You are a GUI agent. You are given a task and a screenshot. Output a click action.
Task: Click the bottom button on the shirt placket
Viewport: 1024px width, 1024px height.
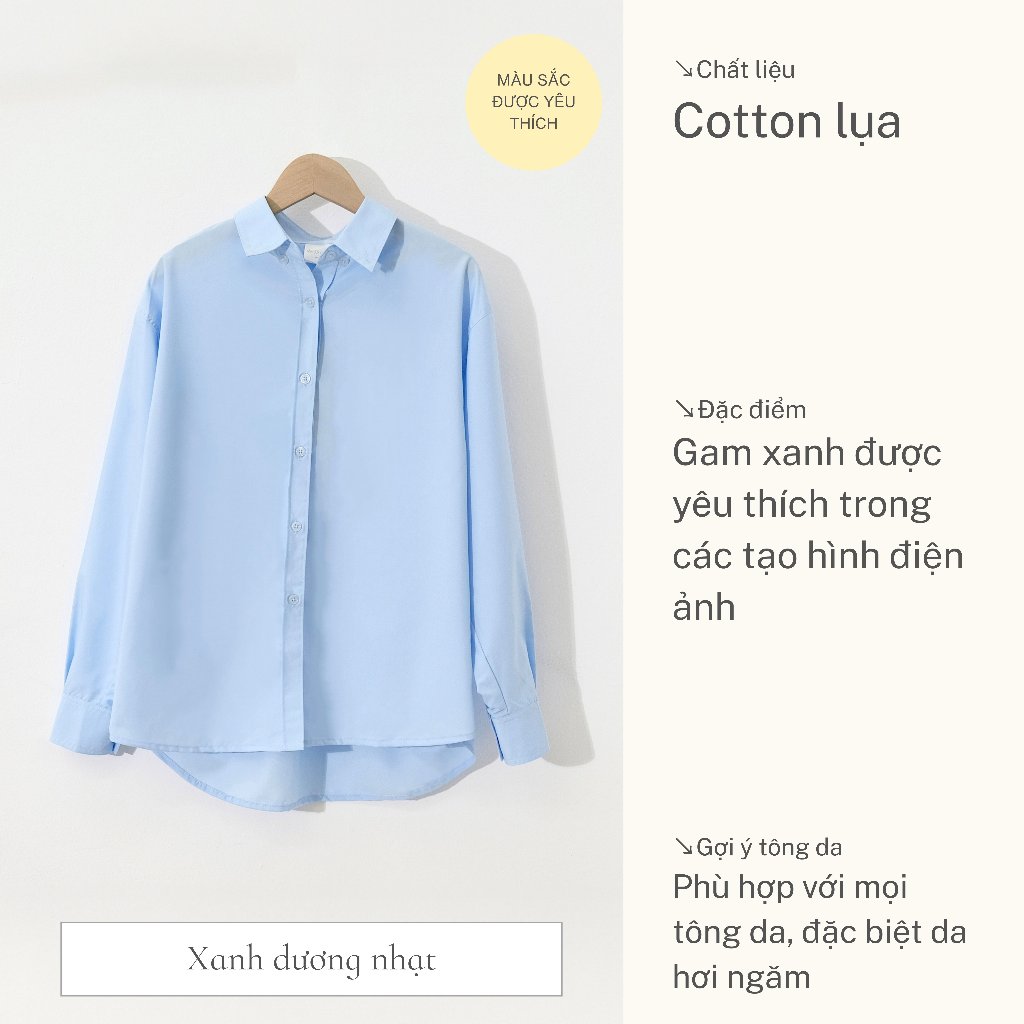point(292,598)
